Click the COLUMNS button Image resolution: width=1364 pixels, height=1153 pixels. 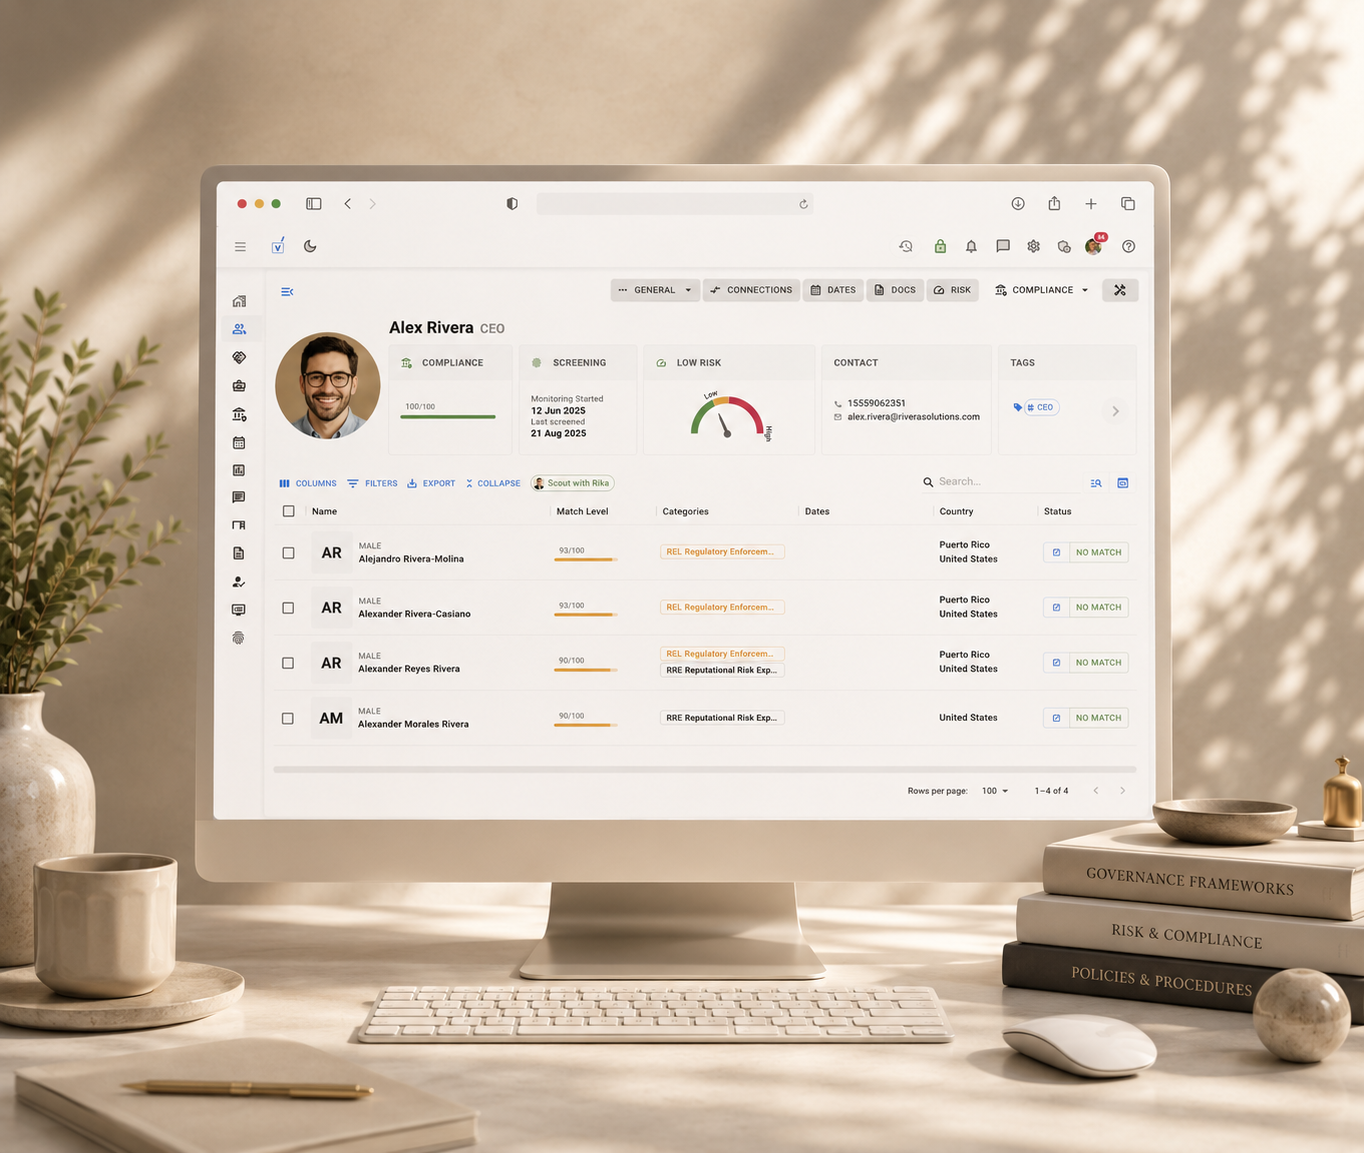pyautogui.click(x=308, y=483)
